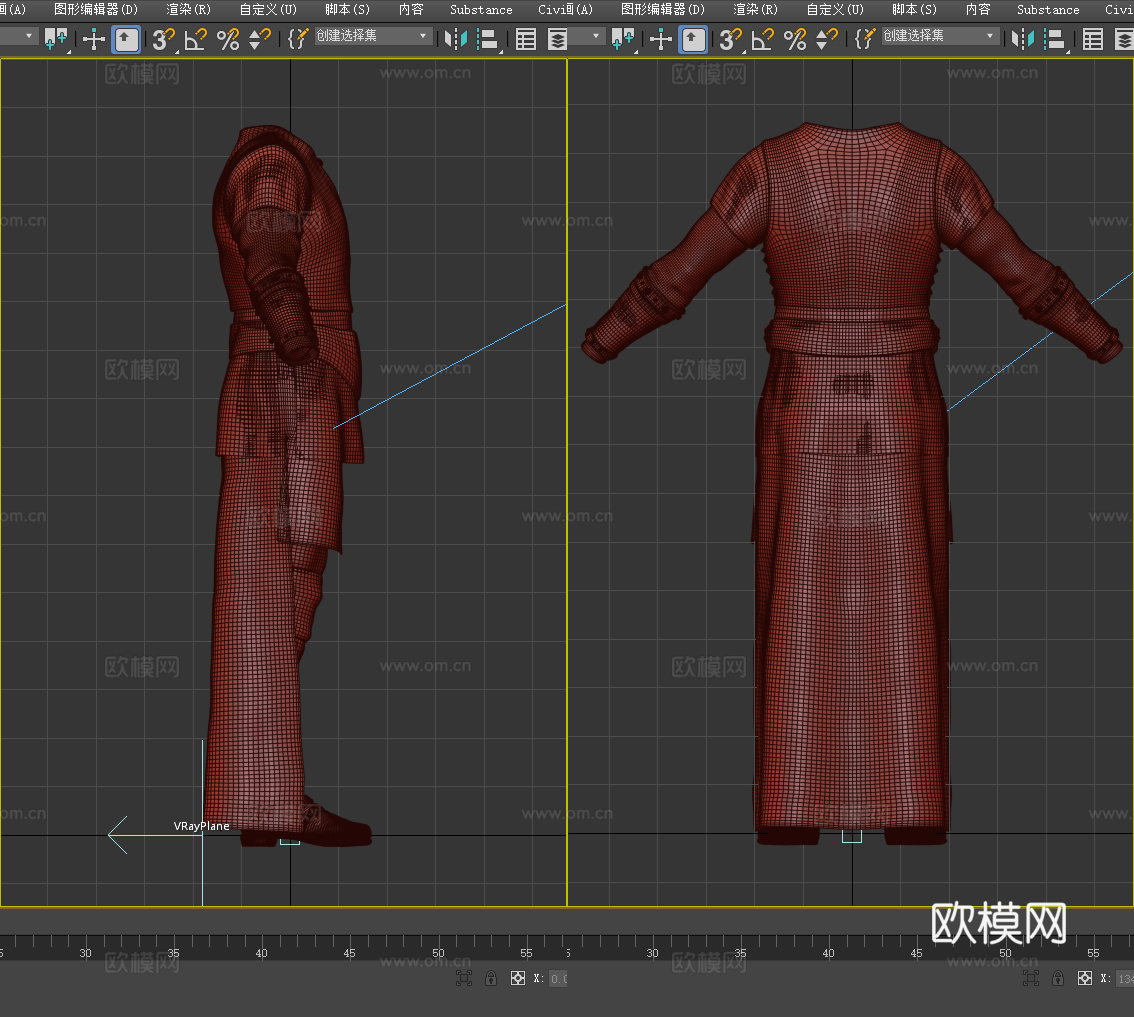Click Align tool icon in left window

tap(489, 39)
